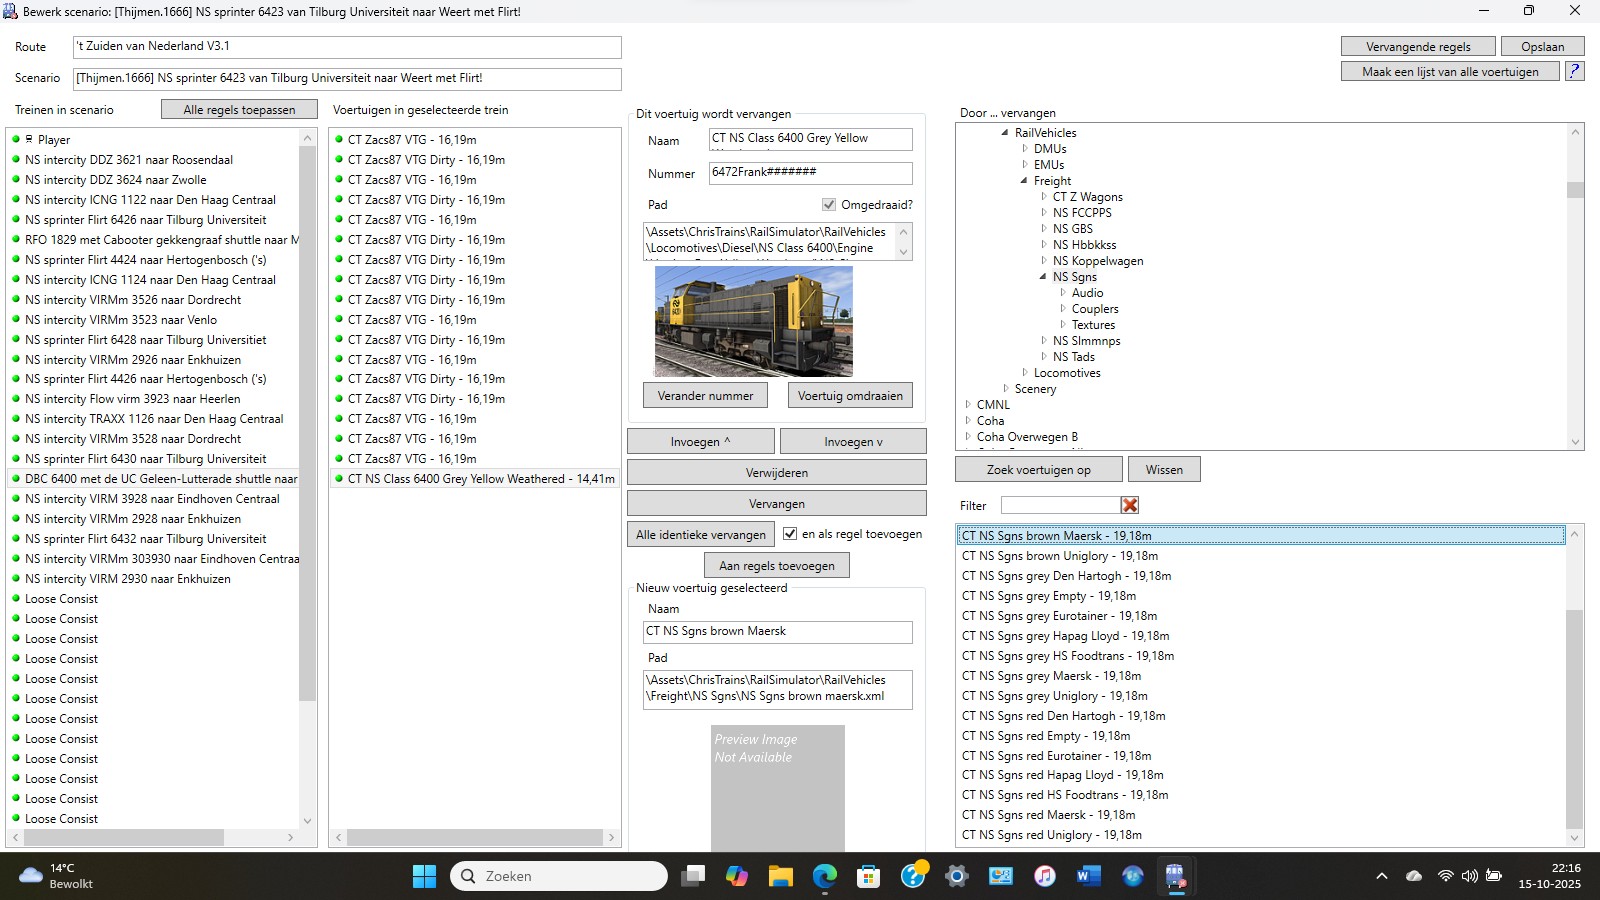Open the Word icon in the taskbar
Viewport: 1600px width, 900px height.
pos(1088,877)
